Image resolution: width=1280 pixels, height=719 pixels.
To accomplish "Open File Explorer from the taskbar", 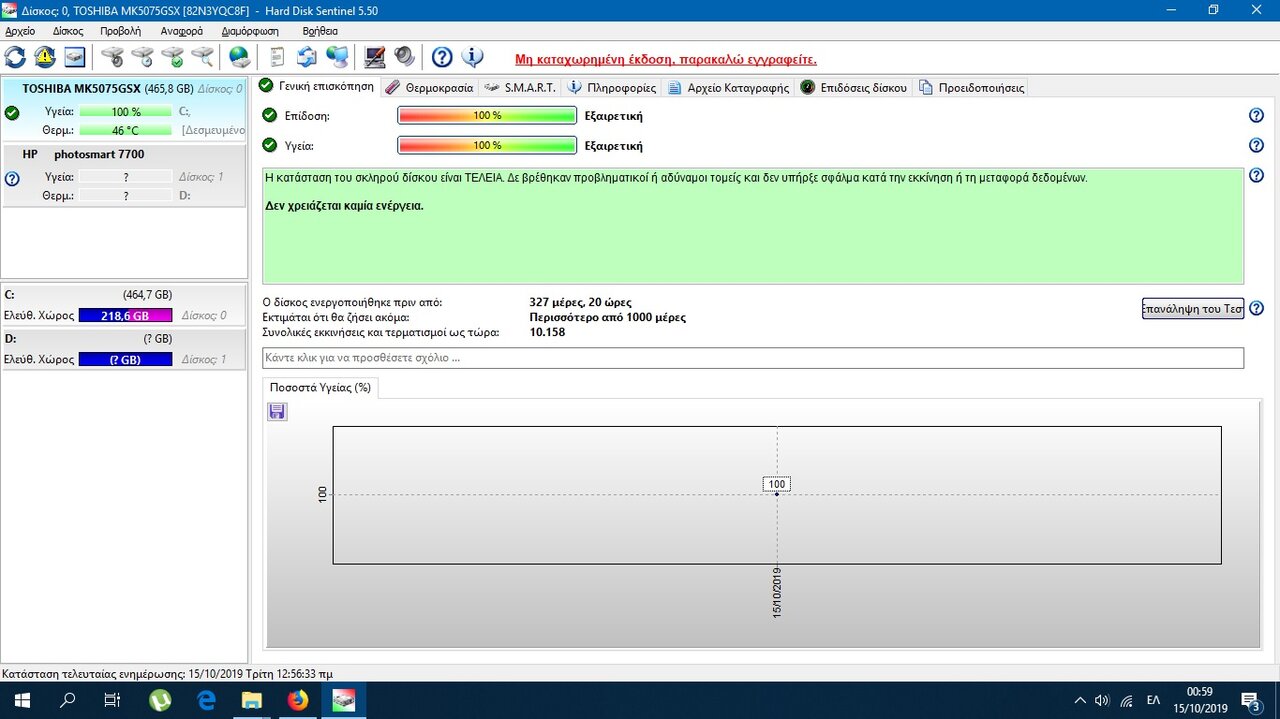I will (251, 700).
